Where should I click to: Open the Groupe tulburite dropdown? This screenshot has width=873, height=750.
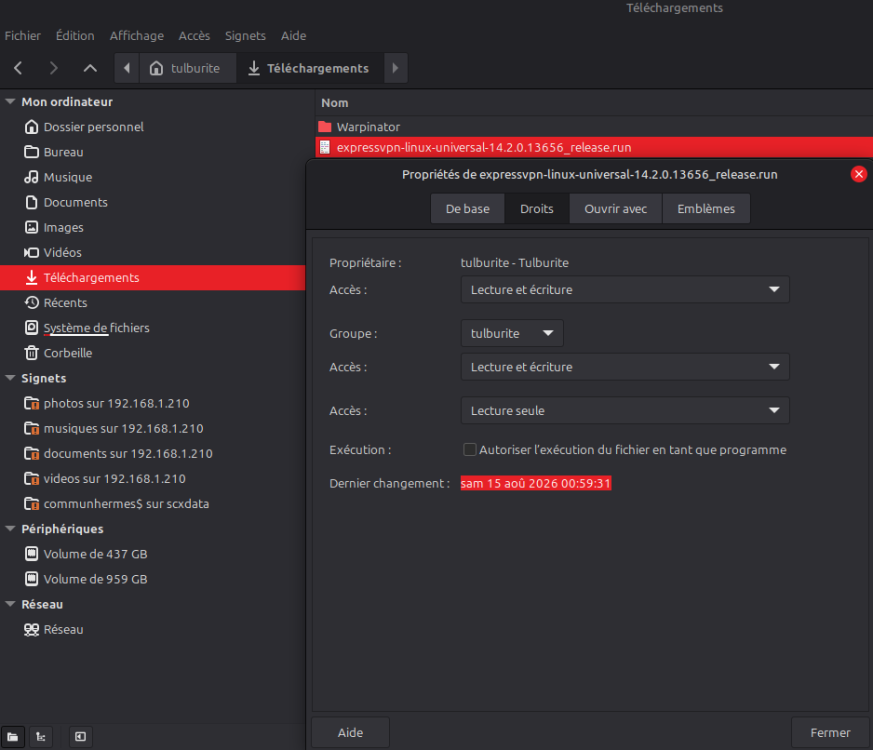point(512,333)
